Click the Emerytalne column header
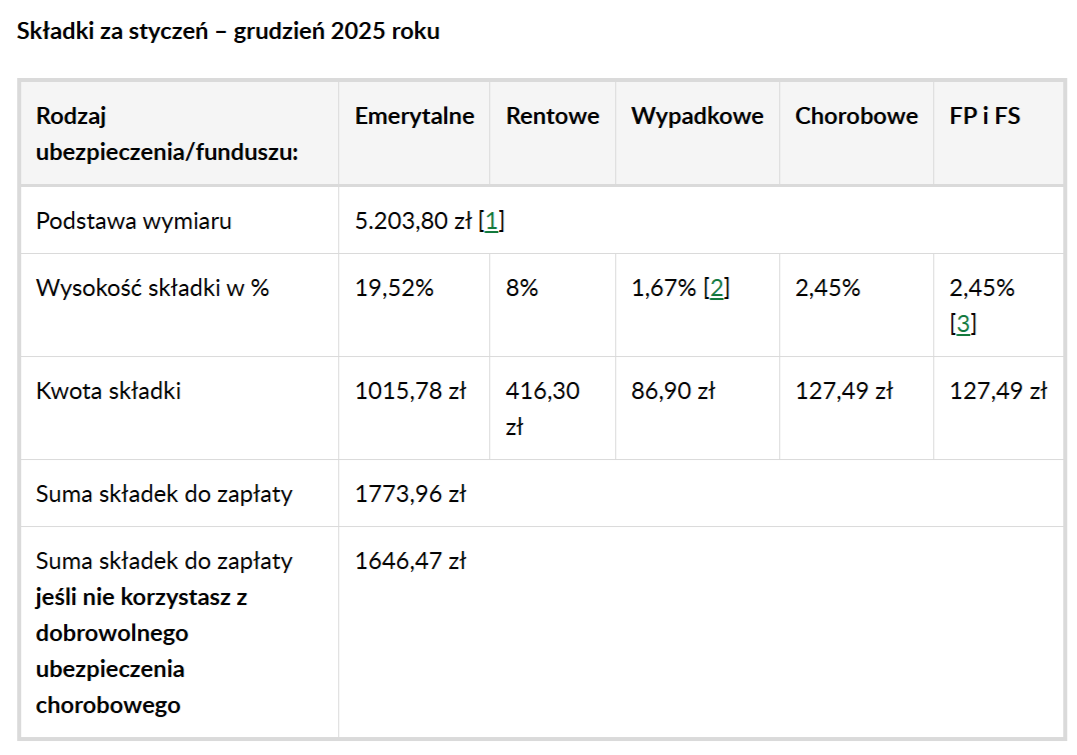 [x=414, y=116]
